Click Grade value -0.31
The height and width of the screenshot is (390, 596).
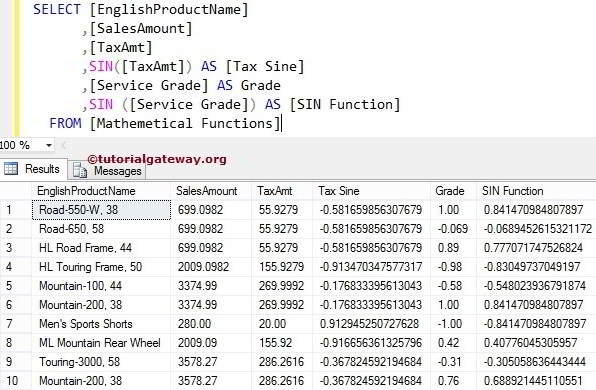[450, 362]
